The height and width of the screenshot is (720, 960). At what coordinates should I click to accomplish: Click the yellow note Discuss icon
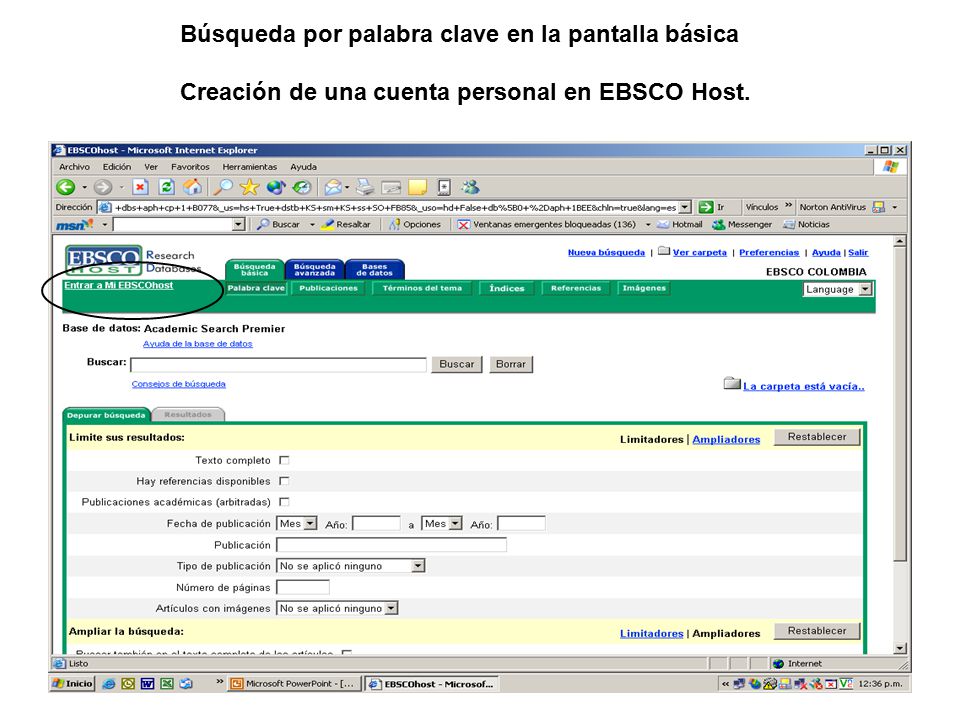pyautogui.click(x=418, y=187)
